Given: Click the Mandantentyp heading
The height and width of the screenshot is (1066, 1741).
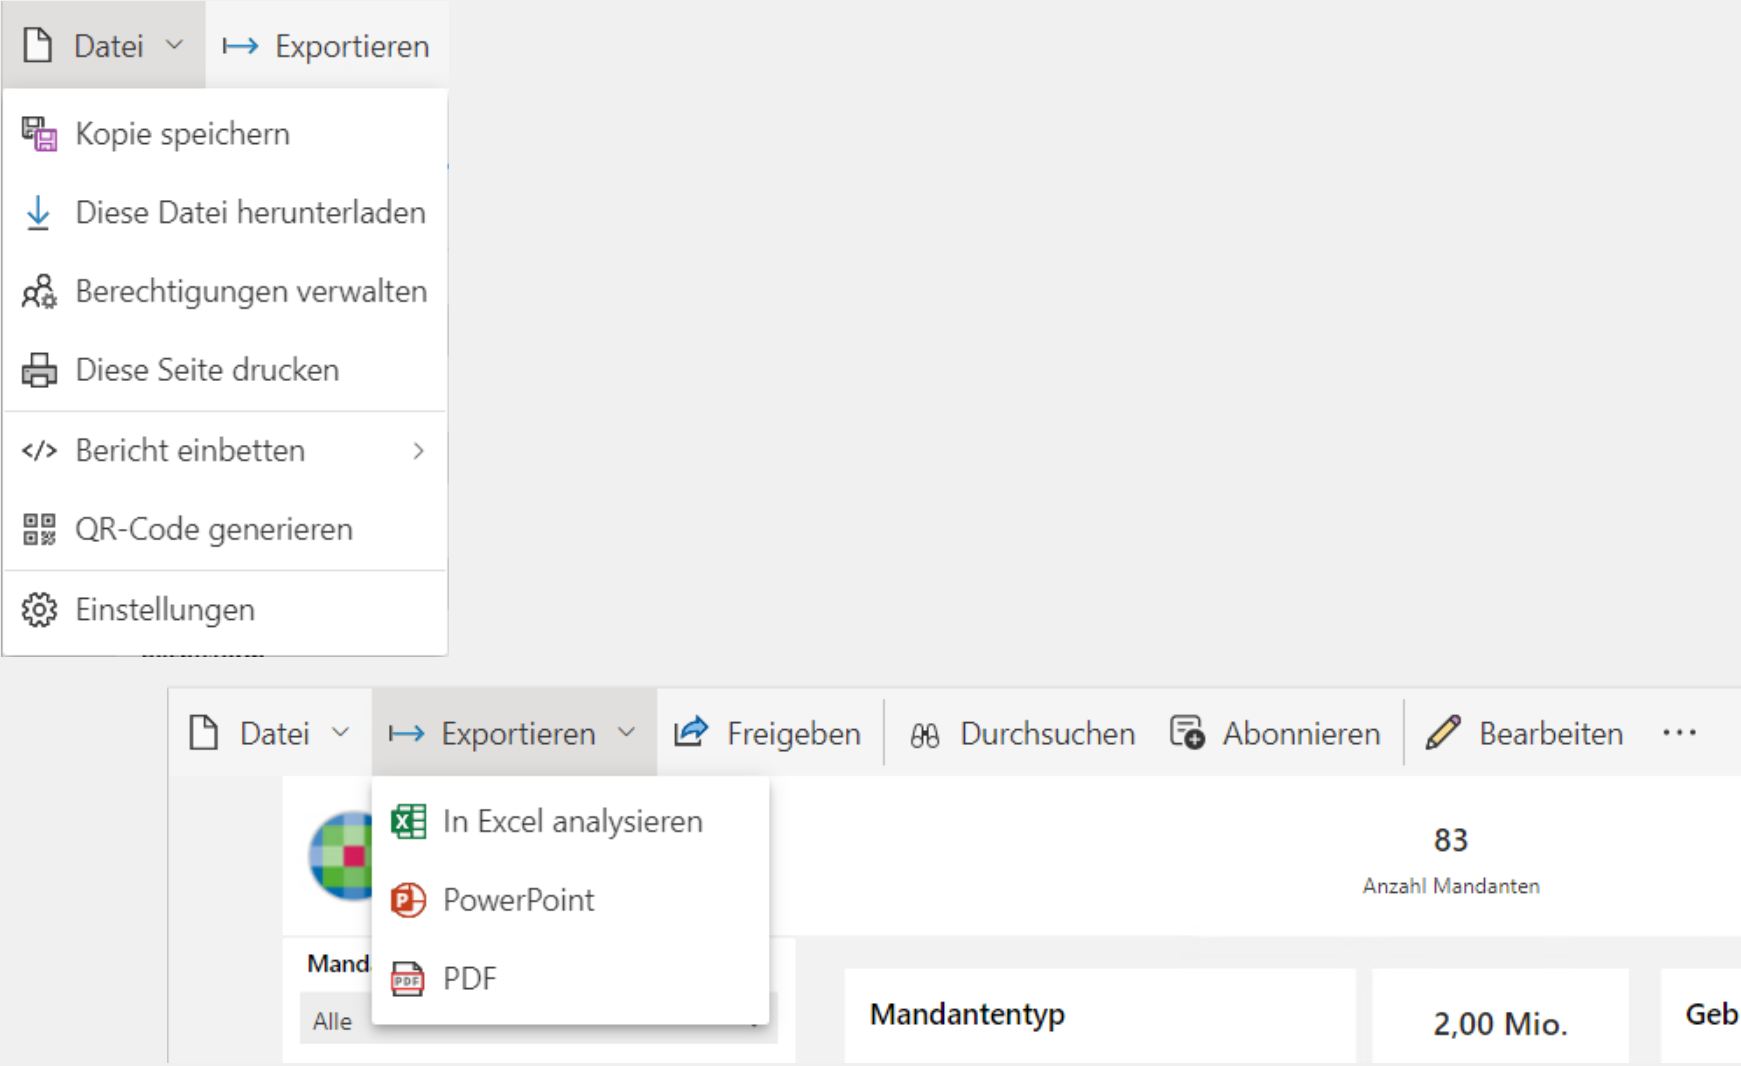Looking at the screenshot, I should [967, 1014].
